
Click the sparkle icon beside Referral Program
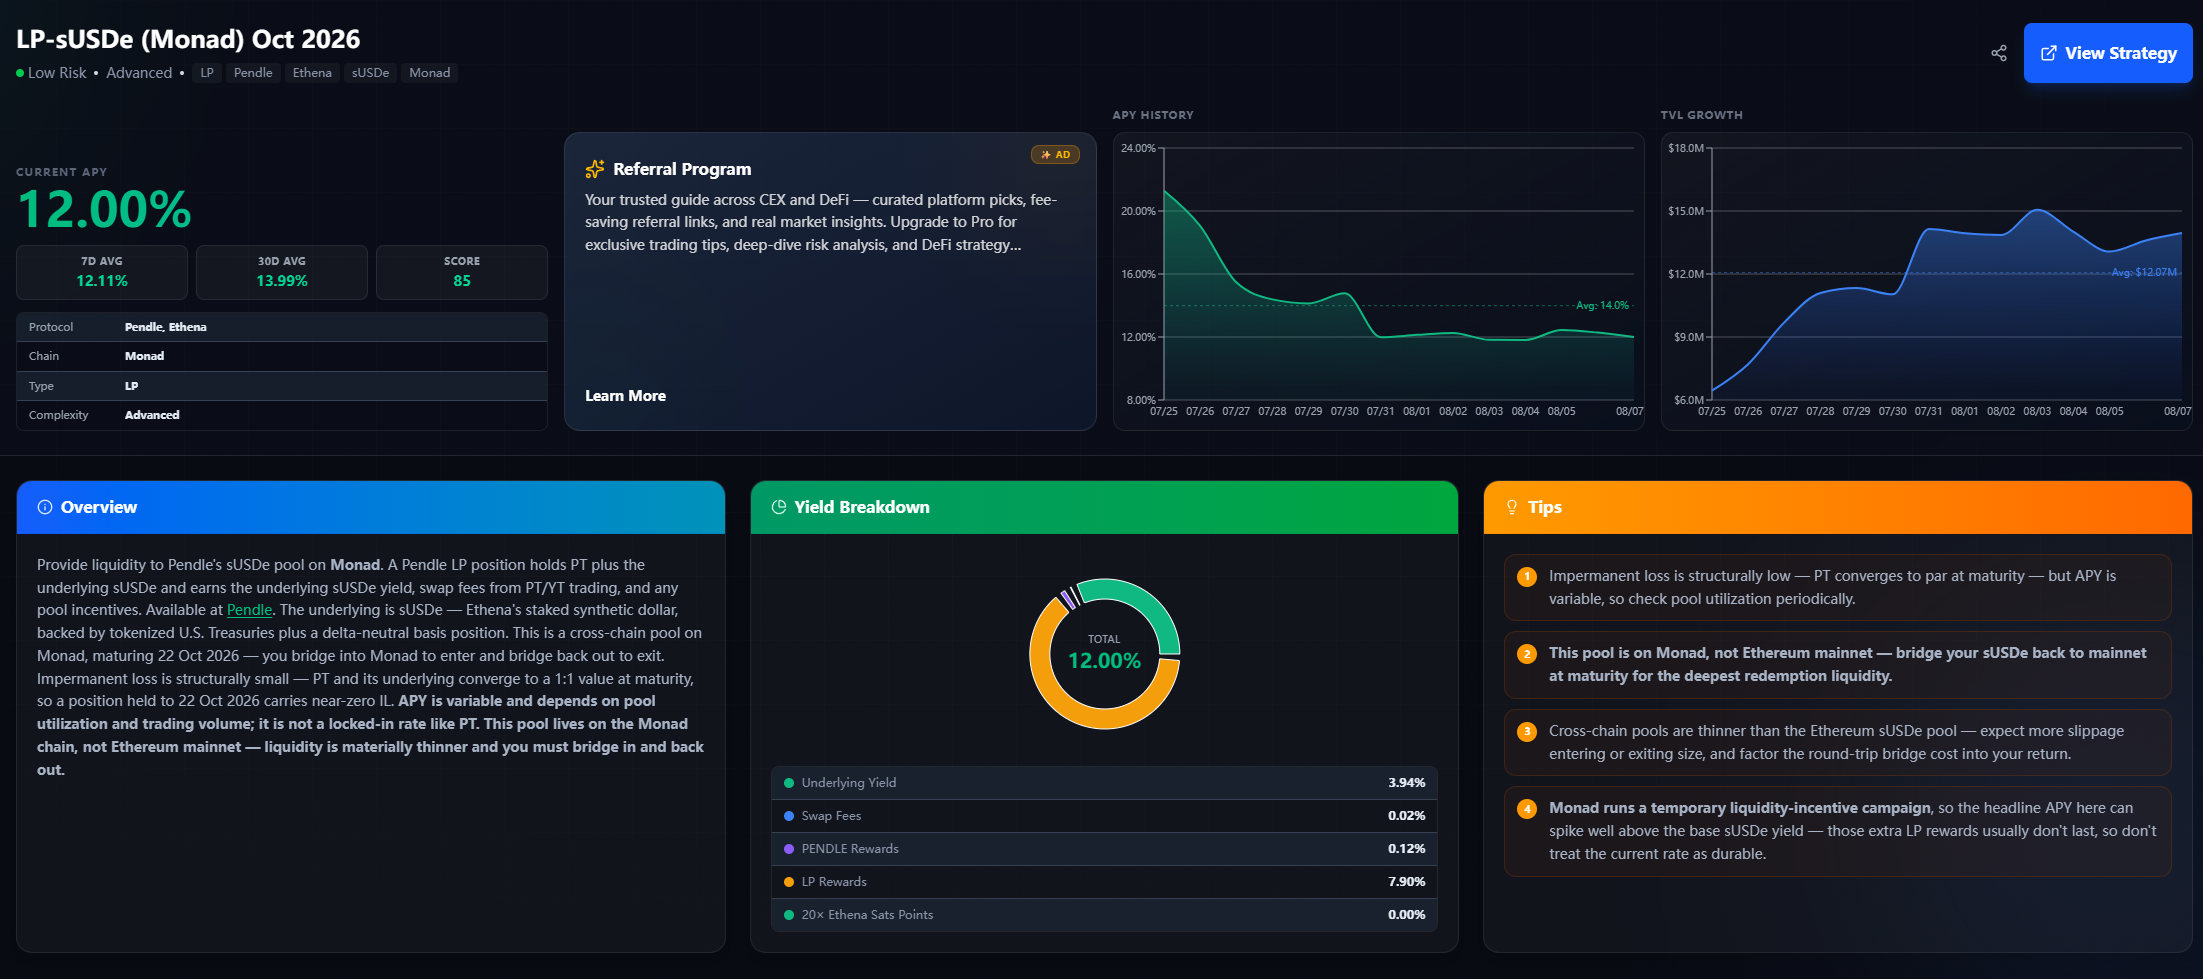(595, 169)
